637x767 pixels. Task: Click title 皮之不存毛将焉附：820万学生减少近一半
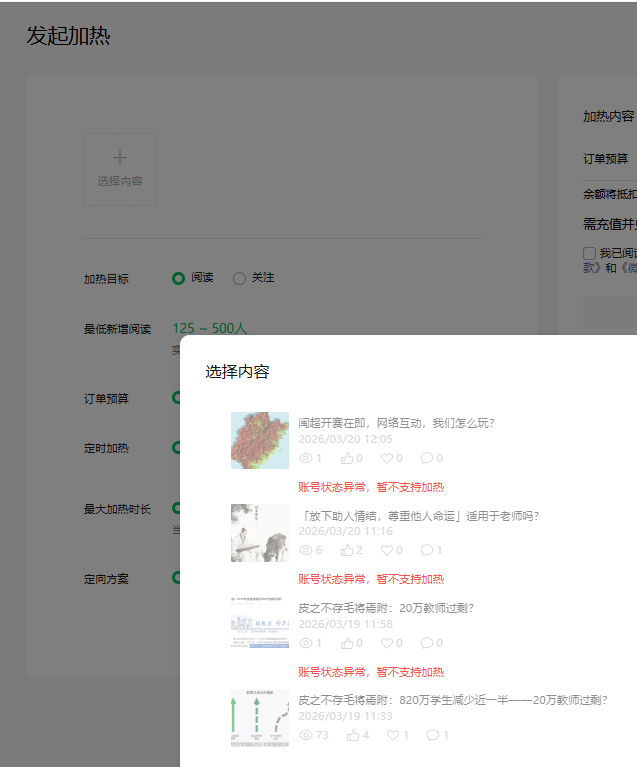point(453,700)
